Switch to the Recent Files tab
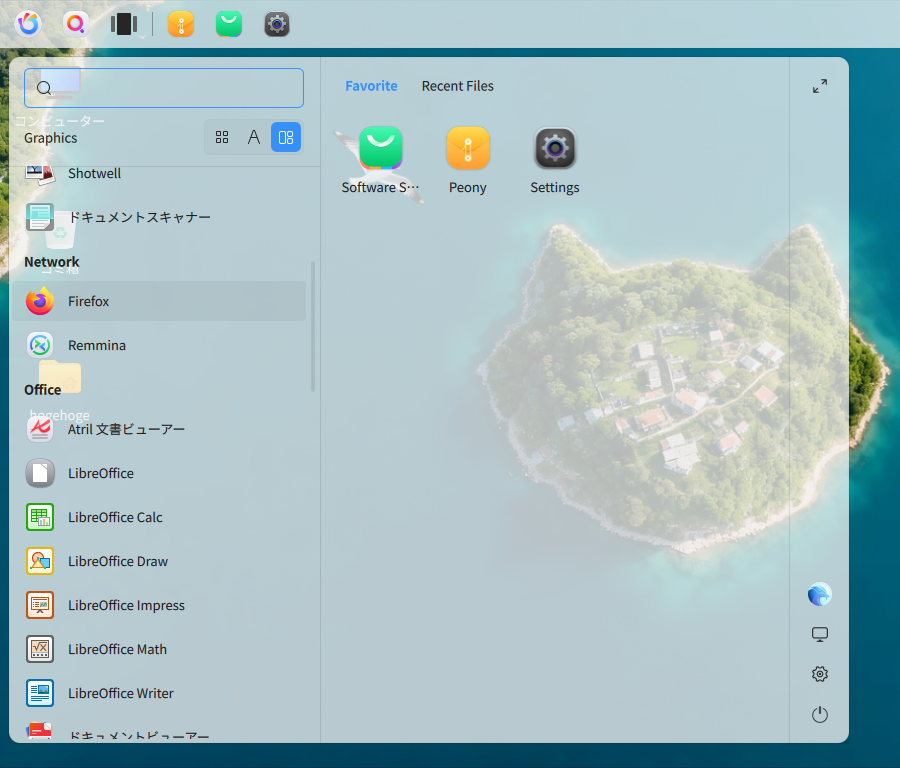Viewport: 900px width, 768px height. click(457, 86)
